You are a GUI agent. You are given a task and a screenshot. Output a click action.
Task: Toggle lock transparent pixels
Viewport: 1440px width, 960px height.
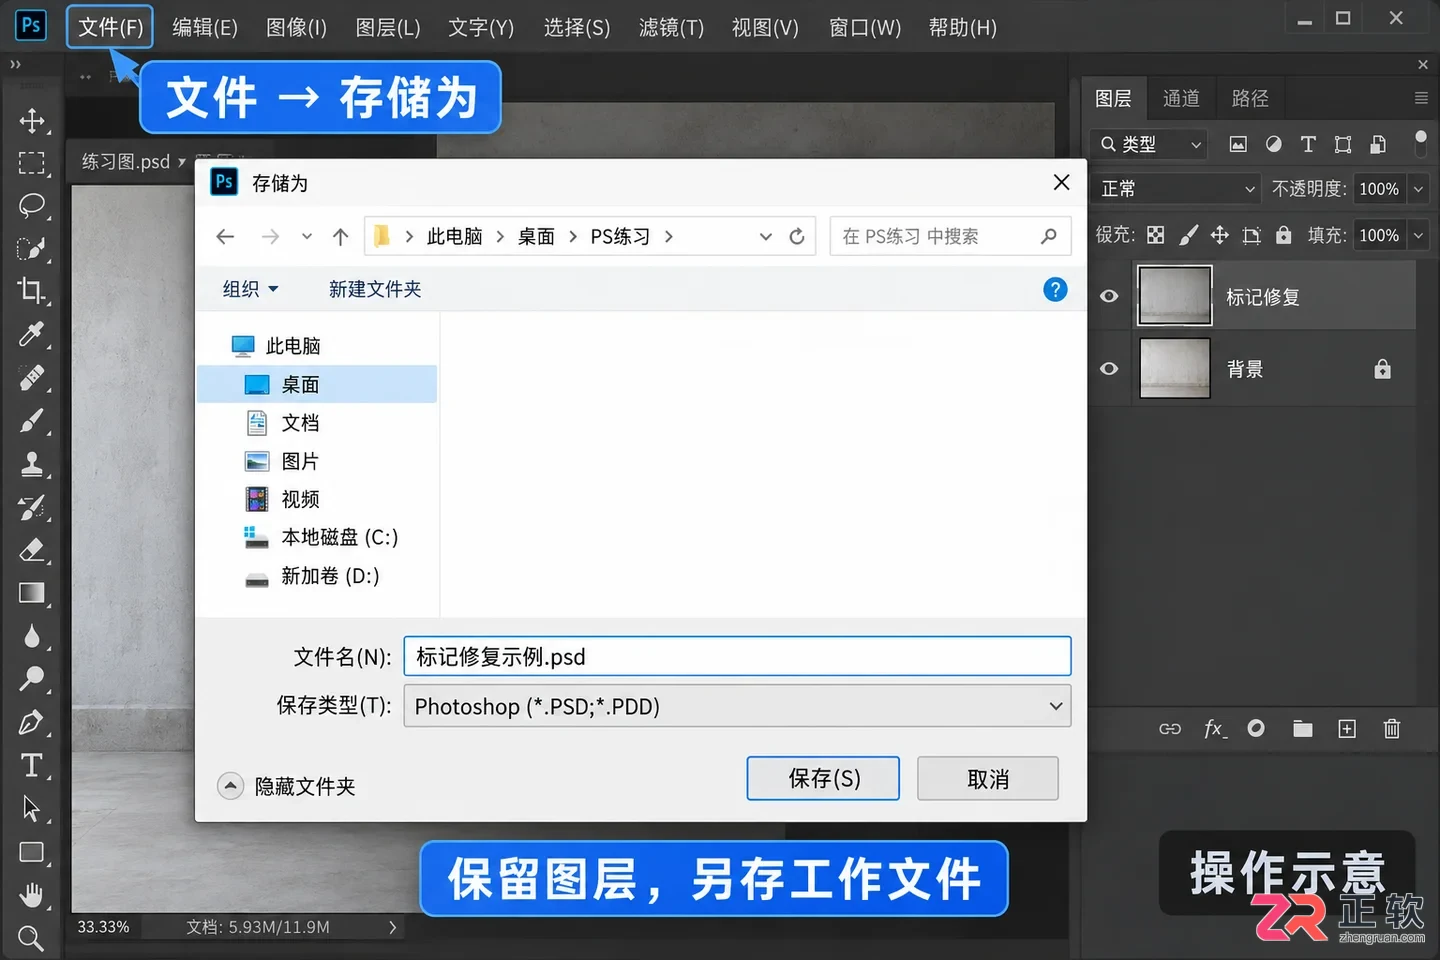click(x=1155, y=235)
